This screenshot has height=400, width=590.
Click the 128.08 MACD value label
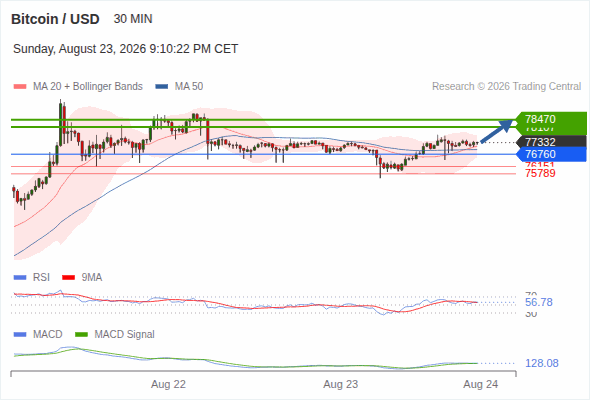(542, 363)
